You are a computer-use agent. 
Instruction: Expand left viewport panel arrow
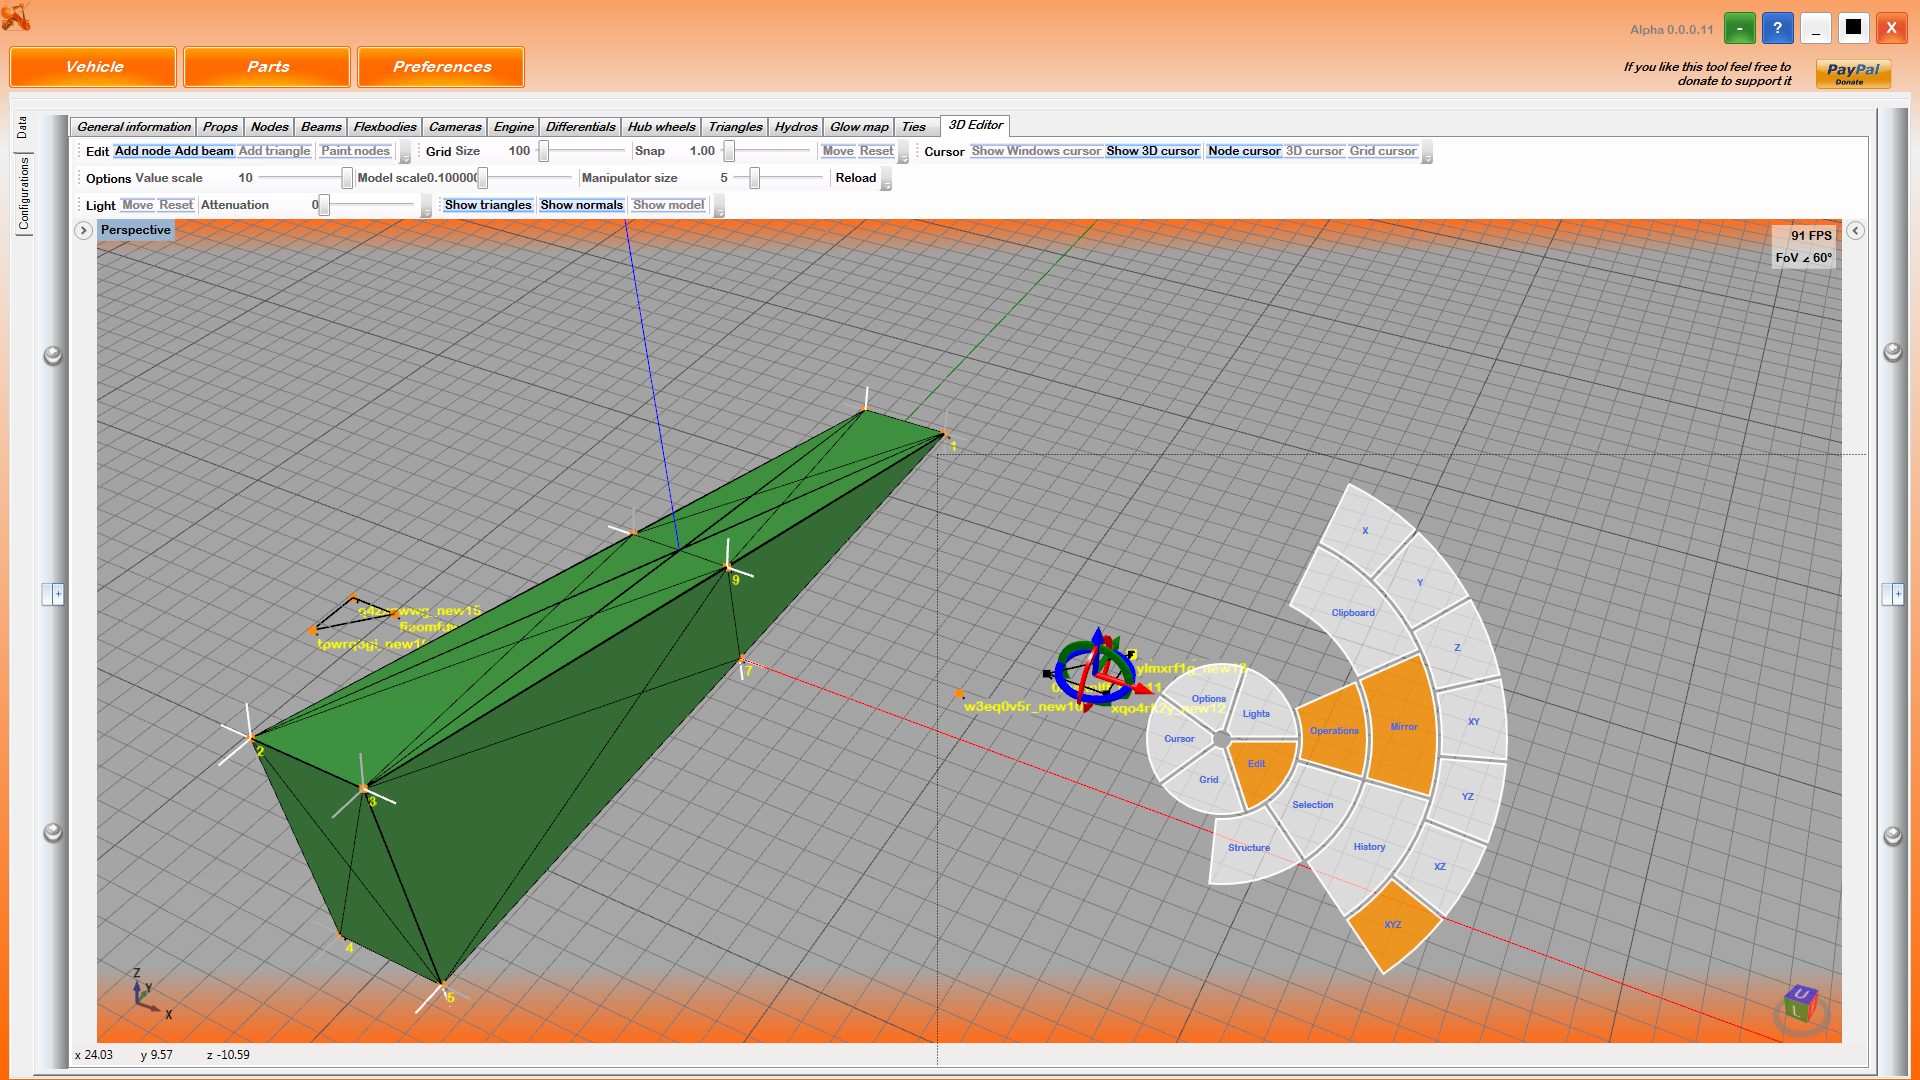[84, 230]
